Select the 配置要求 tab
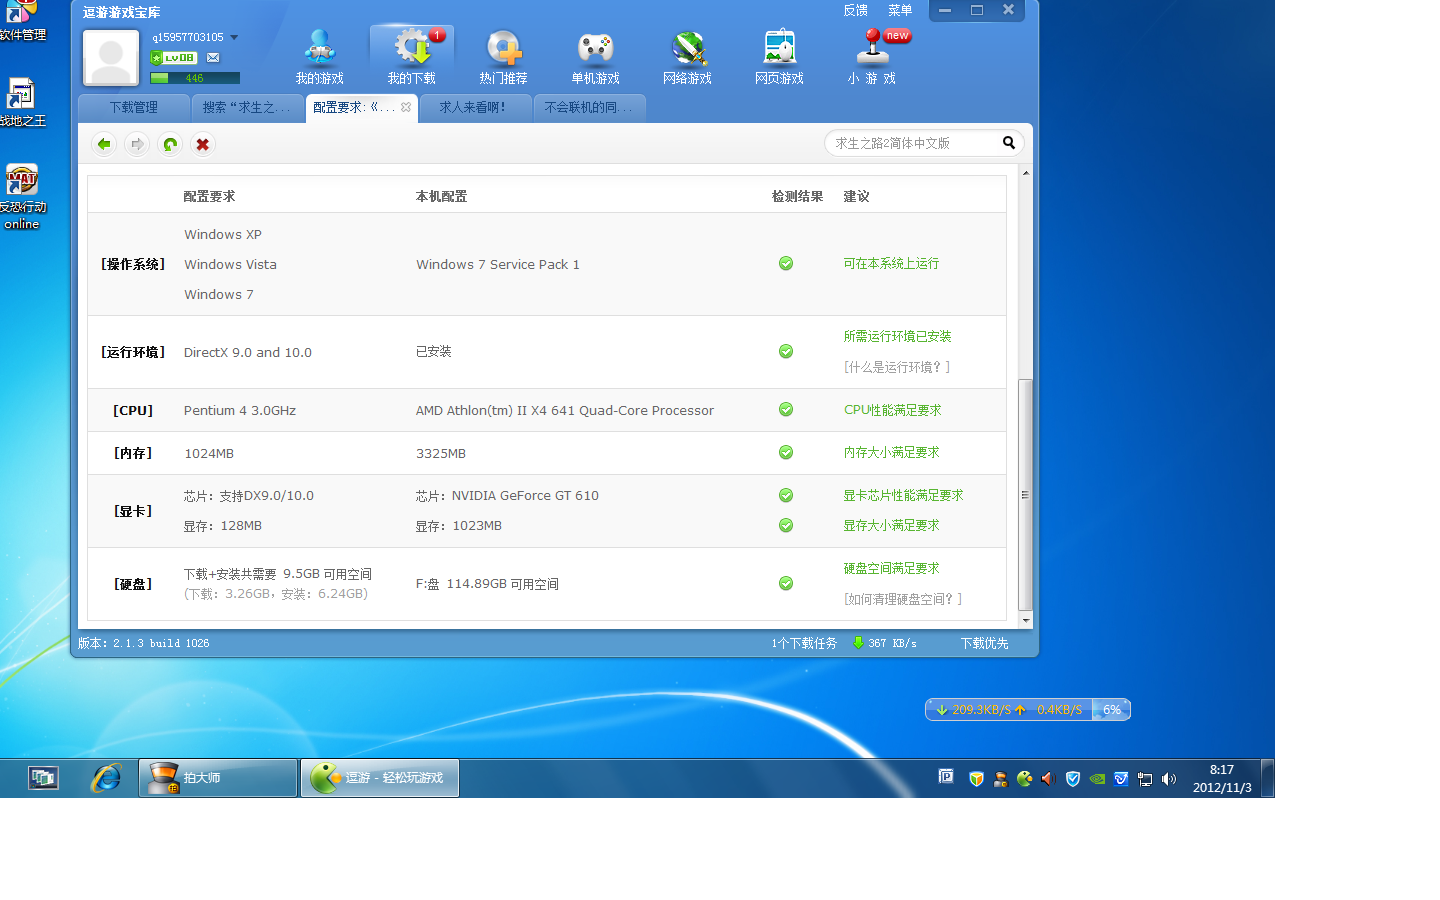 (x=352, y=108)
